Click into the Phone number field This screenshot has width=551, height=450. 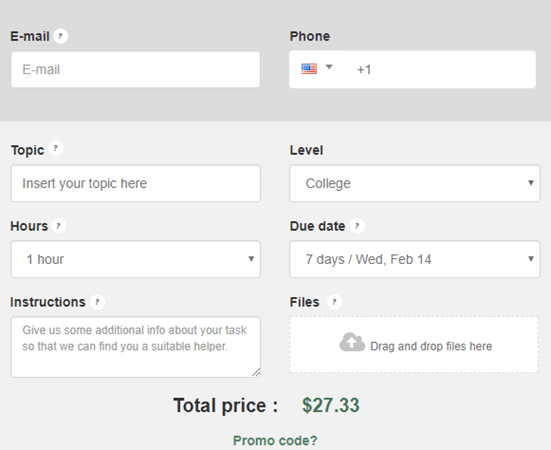(441, 69)
